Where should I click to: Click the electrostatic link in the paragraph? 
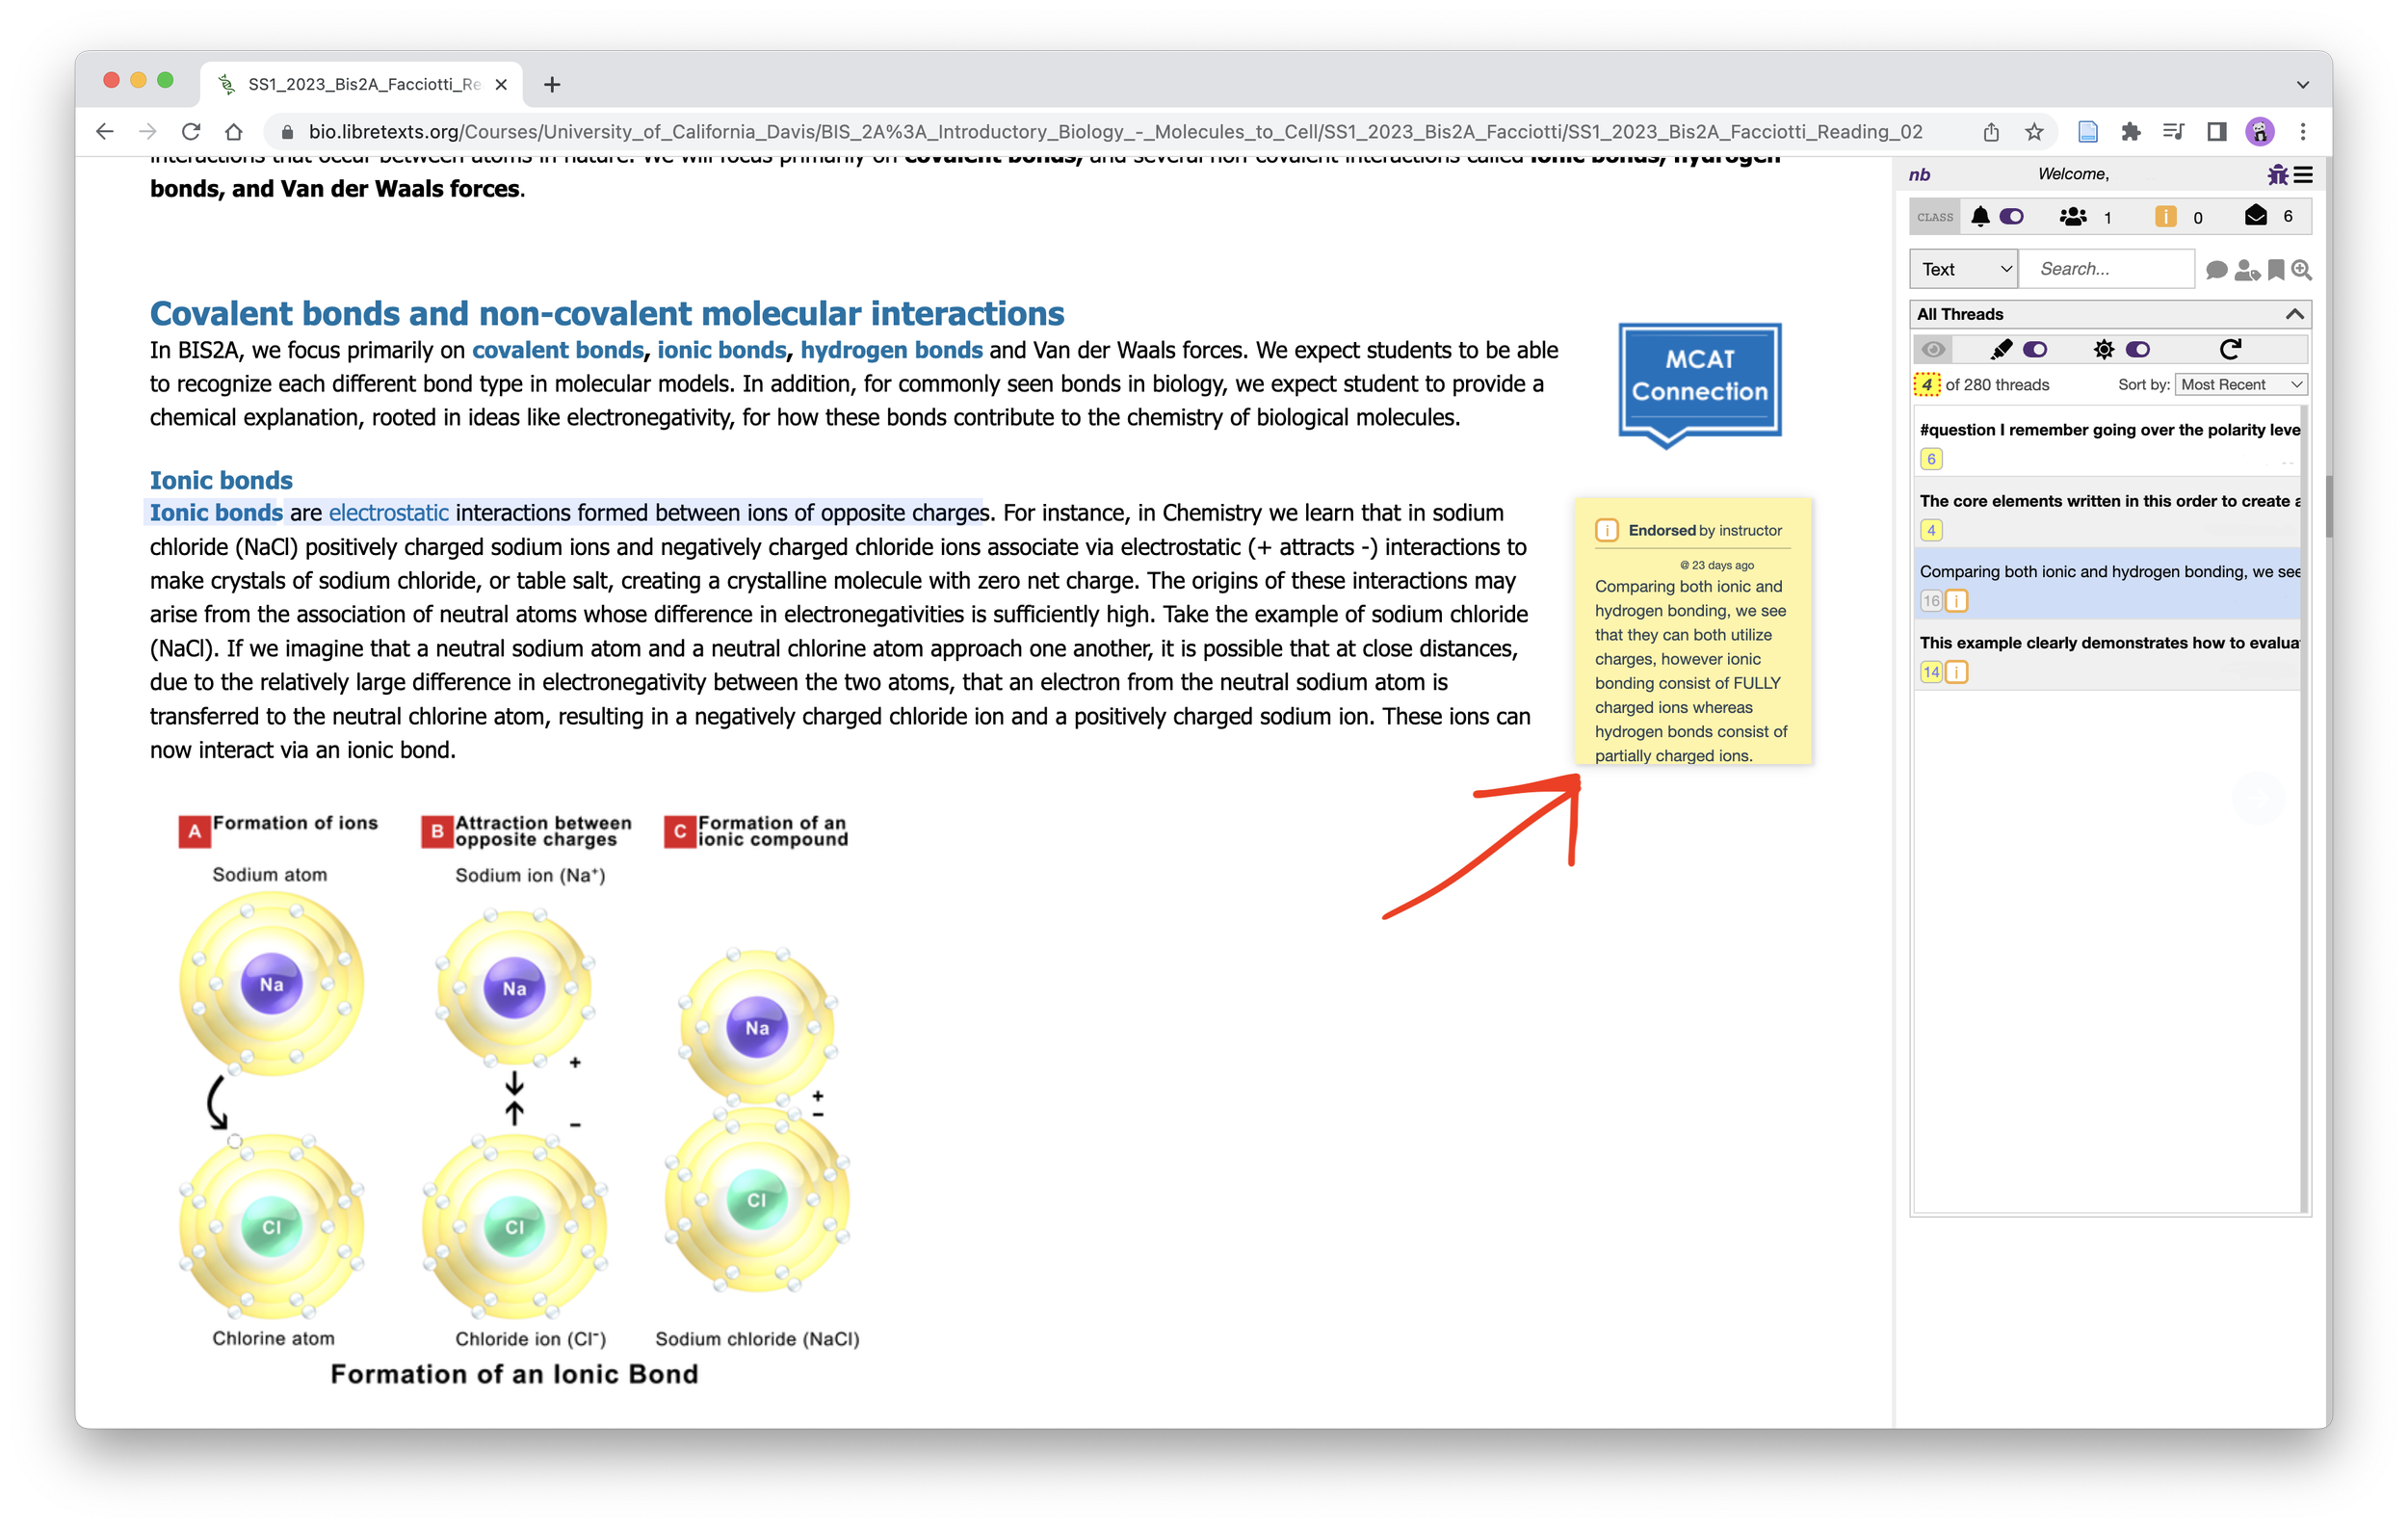[x=388, y=513]
